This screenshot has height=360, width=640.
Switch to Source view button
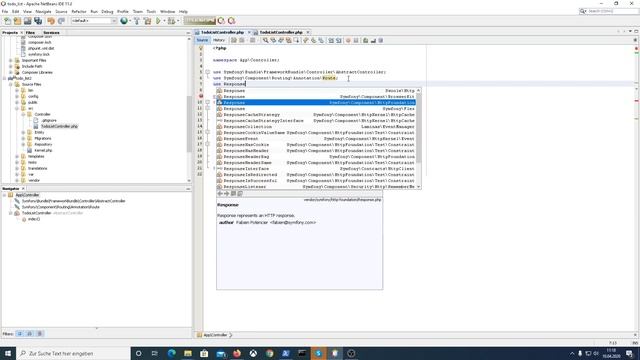tap(202, 40)
